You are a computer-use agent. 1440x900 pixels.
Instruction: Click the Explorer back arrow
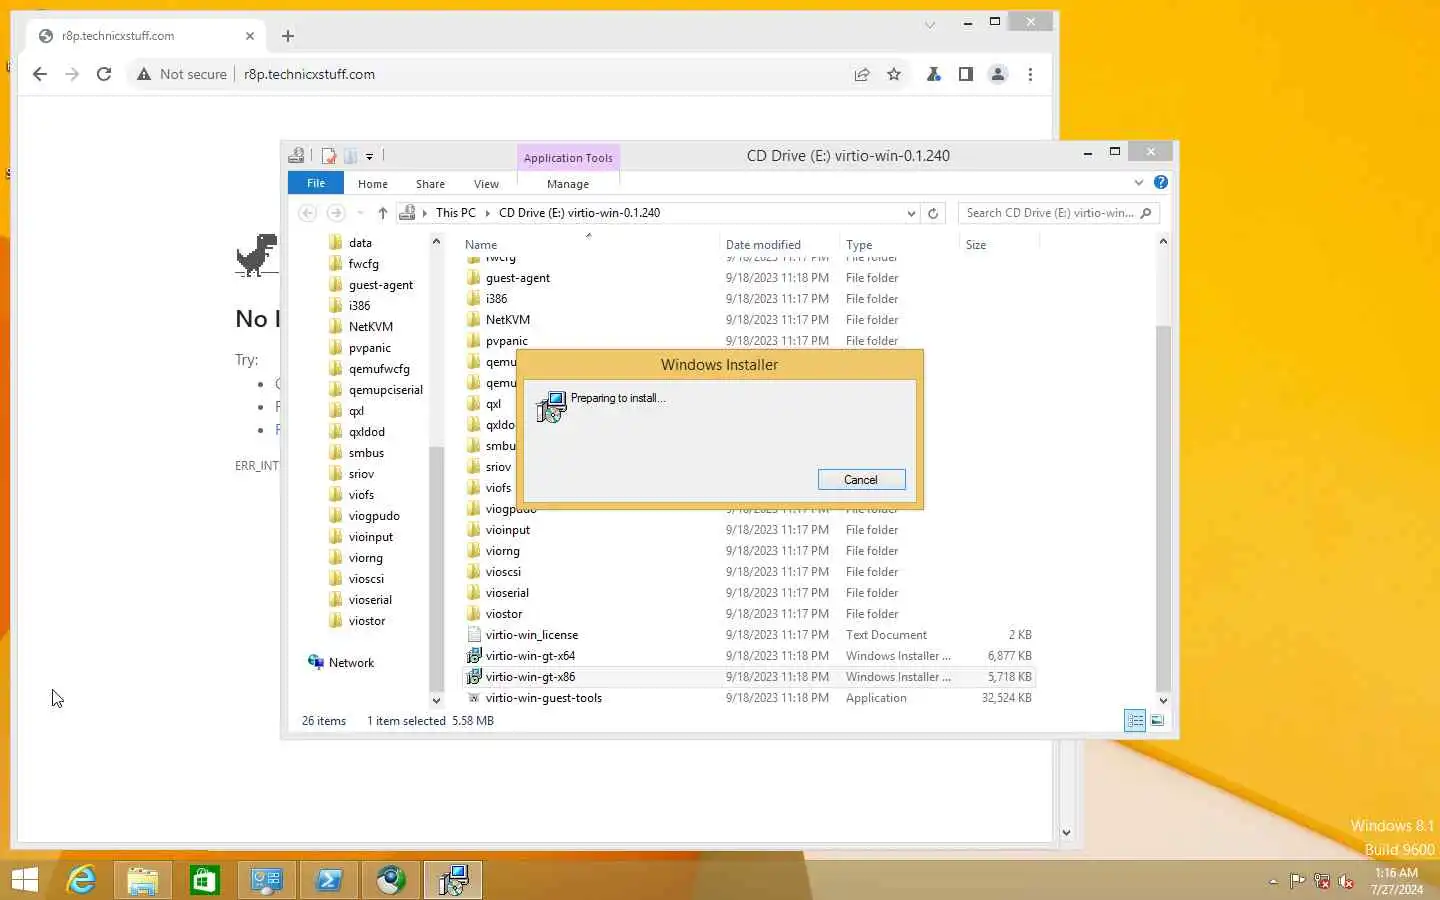[308, 213]
